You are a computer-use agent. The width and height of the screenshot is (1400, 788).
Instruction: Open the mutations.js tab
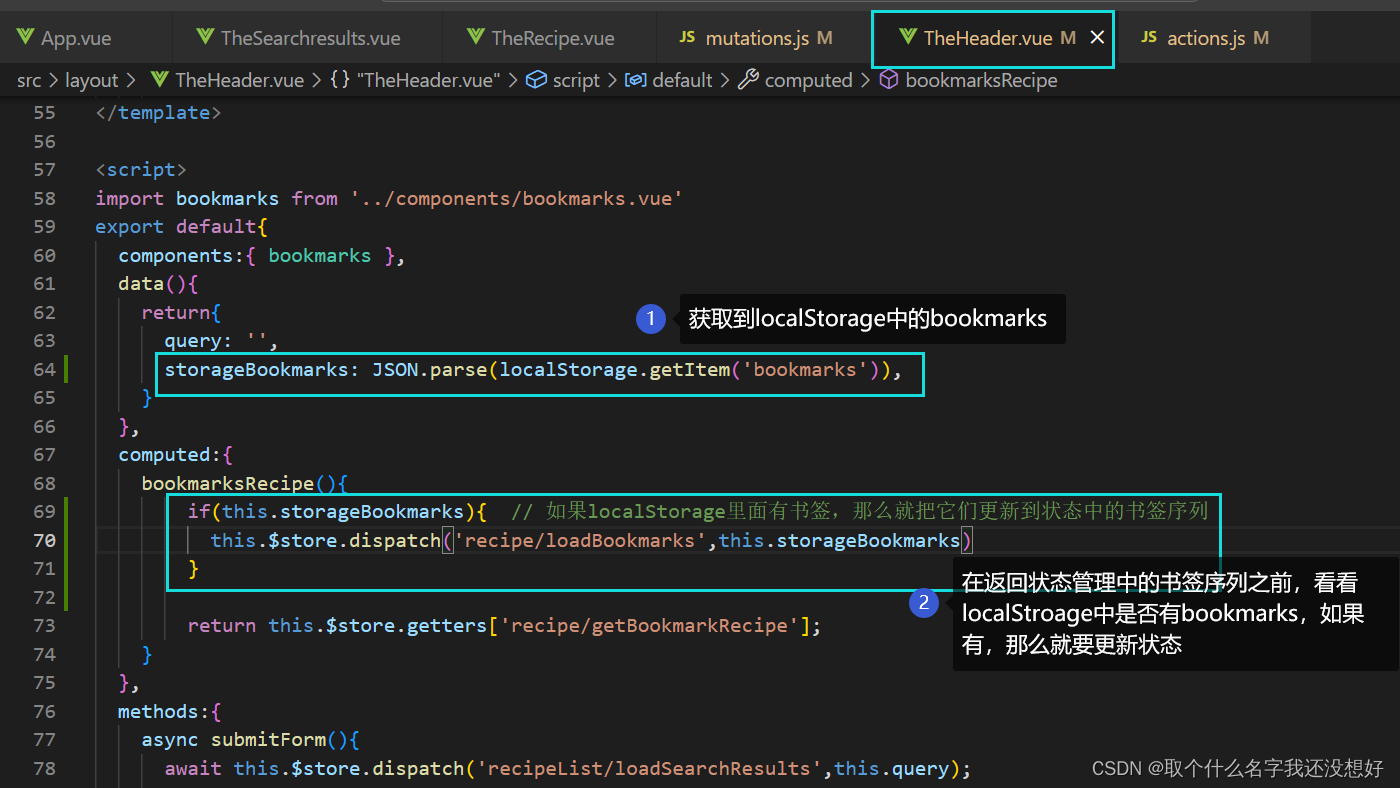tap(756, 39)
